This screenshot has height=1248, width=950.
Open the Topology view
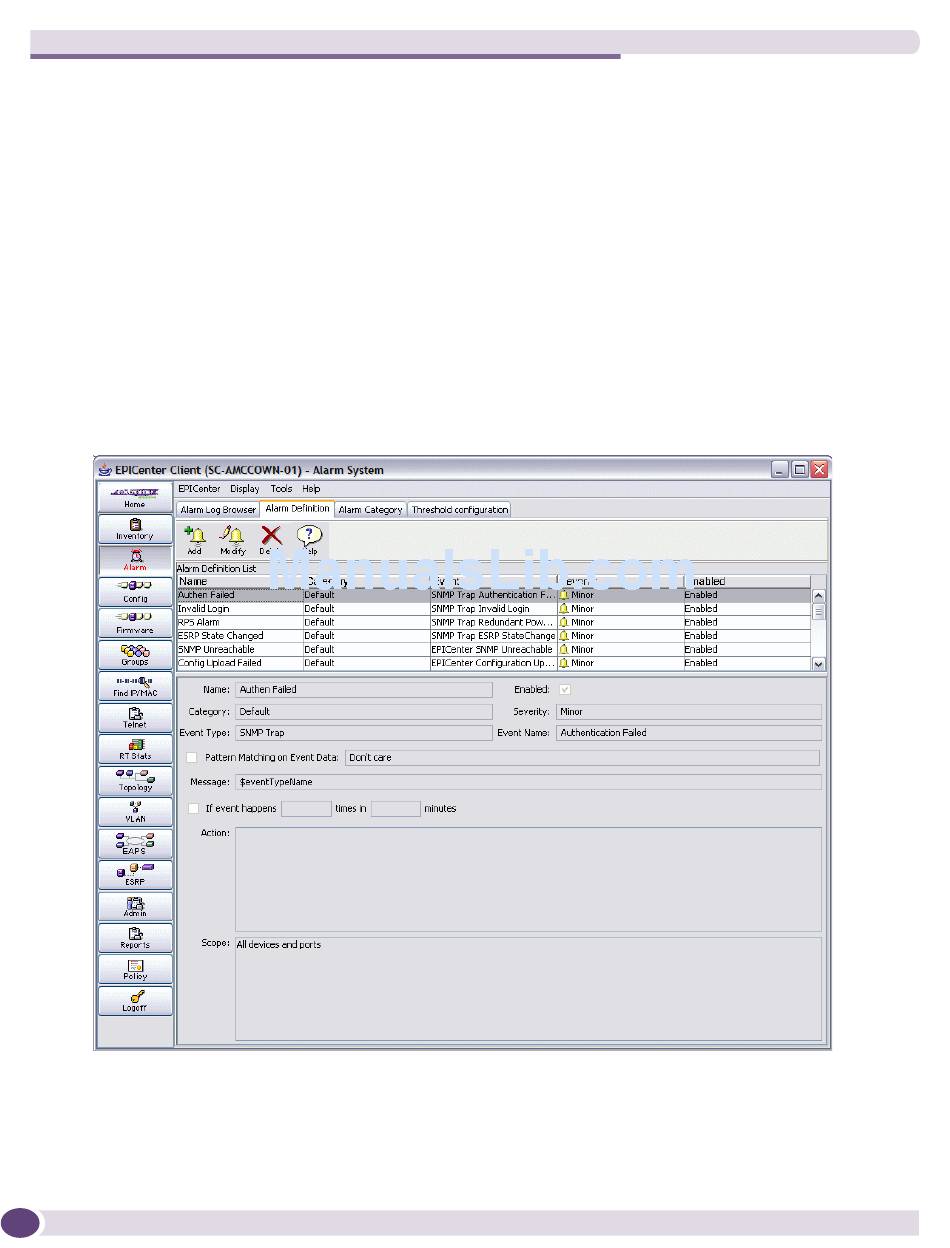[135, 780]
